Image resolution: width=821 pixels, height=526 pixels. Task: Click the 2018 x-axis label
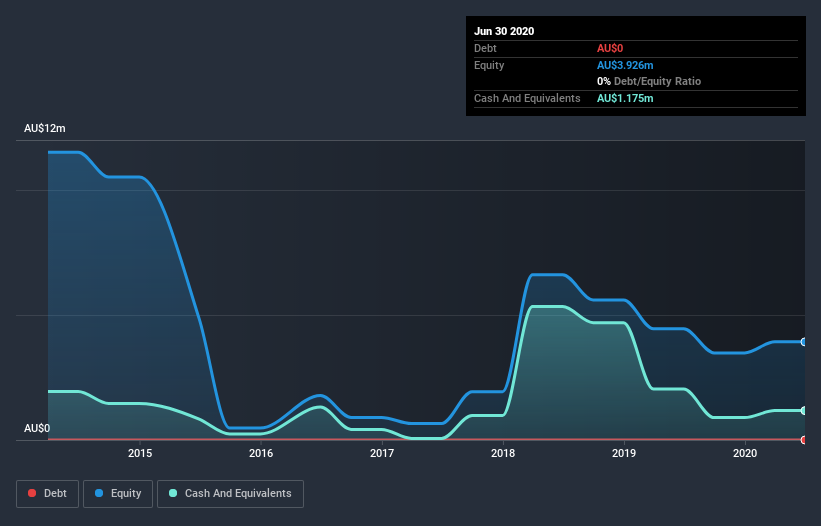(503, 453)
